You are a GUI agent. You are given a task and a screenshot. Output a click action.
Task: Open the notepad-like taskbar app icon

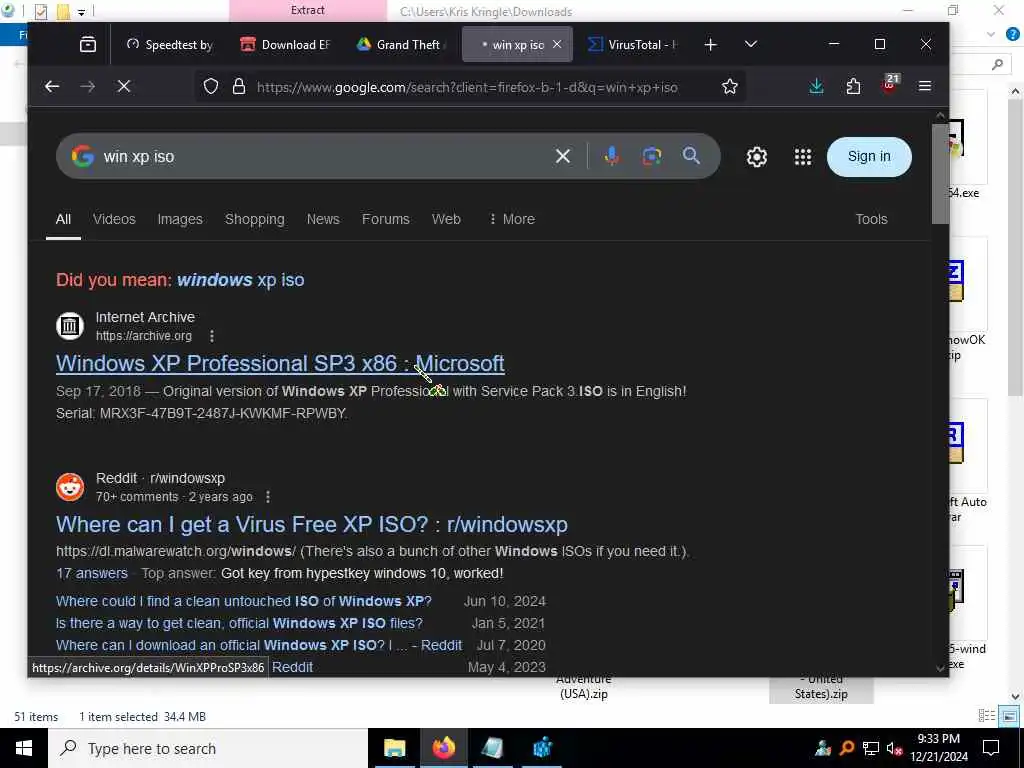pyautogui.click(x=492, y=748)
